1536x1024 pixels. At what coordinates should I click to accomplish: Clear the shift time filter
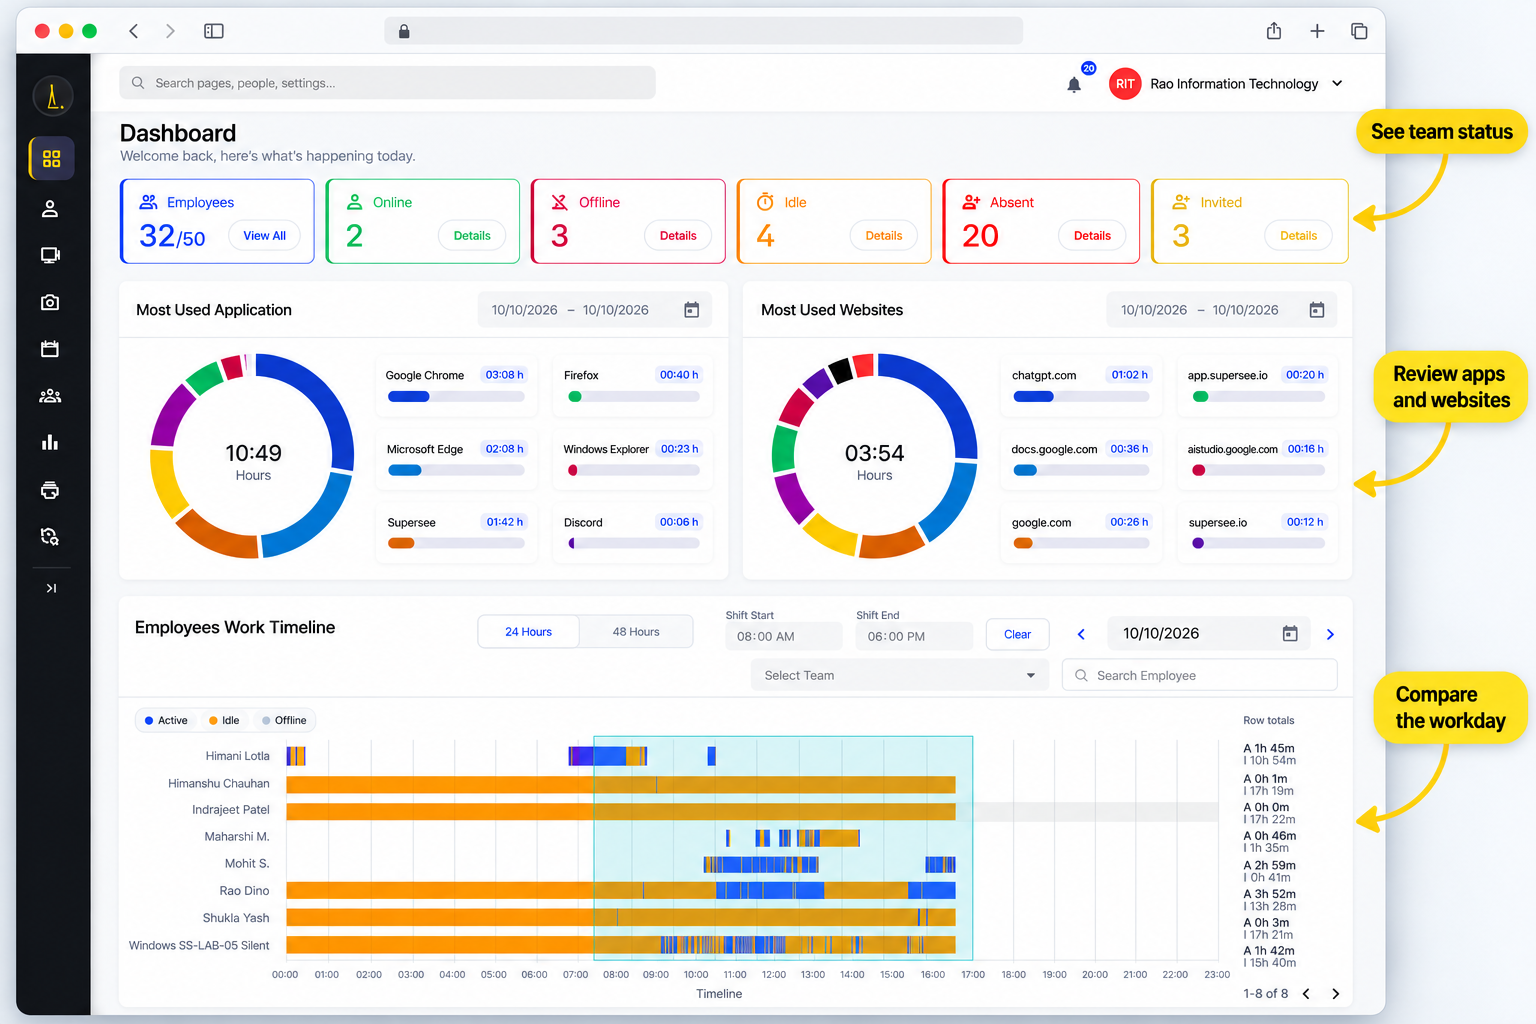[1017, 635]
